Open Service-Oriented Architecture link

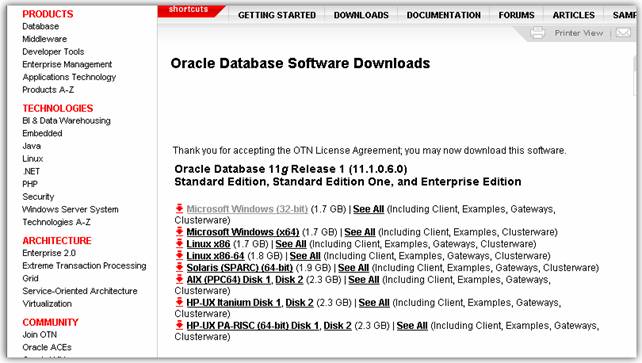click(80, 291)
